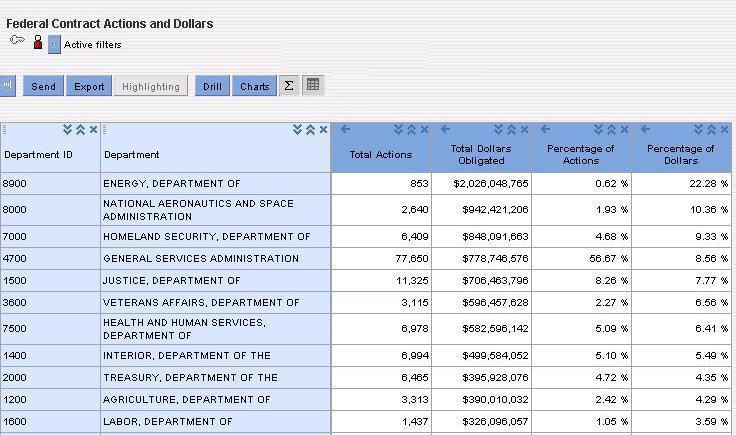Click the Sigma totals icon in toolbar
The image size is (736, 435).
tap(289, 85)
